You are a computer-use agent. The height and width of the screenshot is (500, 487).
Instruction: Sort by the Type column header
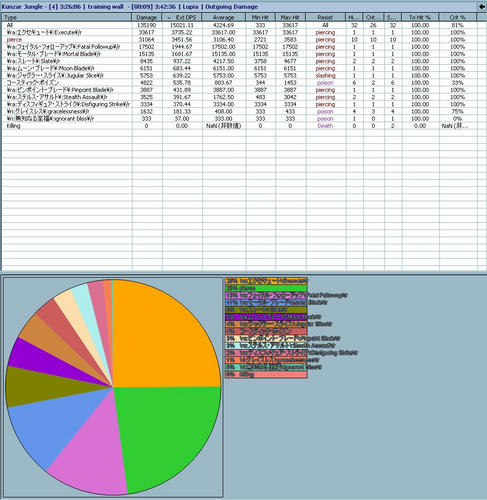pos(67,17)
